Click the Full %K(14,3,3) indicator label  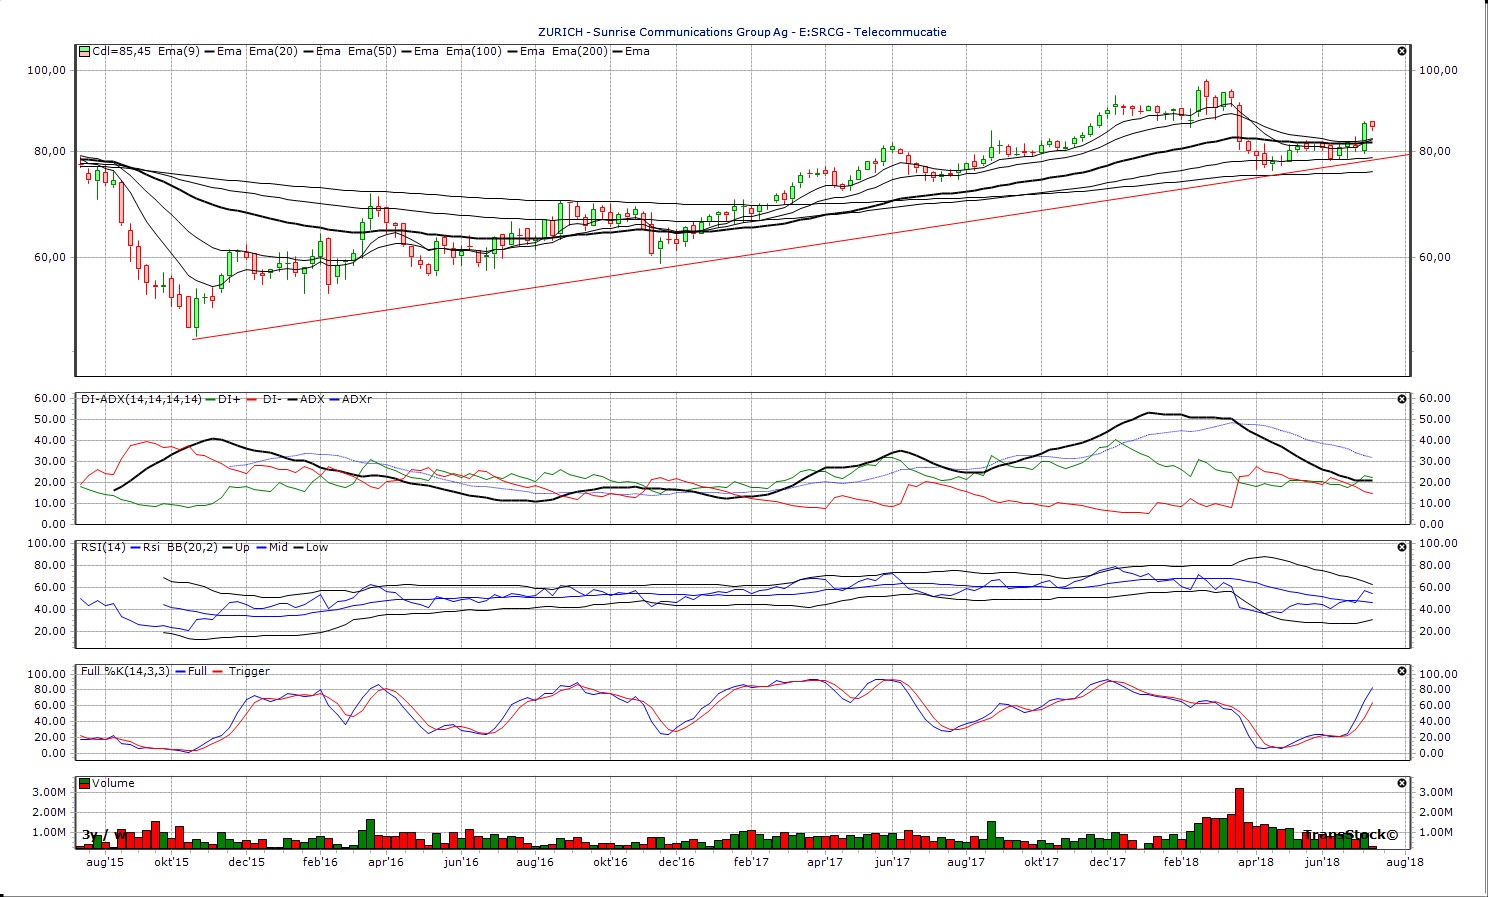126,671
